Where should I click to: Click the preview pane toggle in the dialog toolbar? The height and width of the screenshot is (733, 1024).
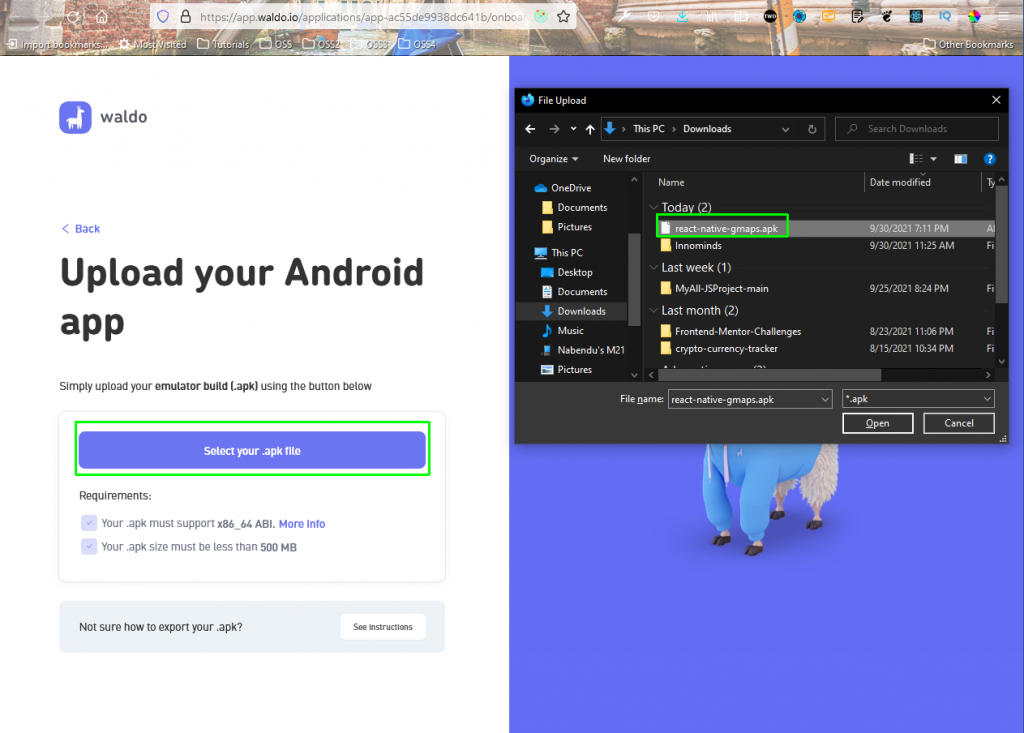(961, 158)
